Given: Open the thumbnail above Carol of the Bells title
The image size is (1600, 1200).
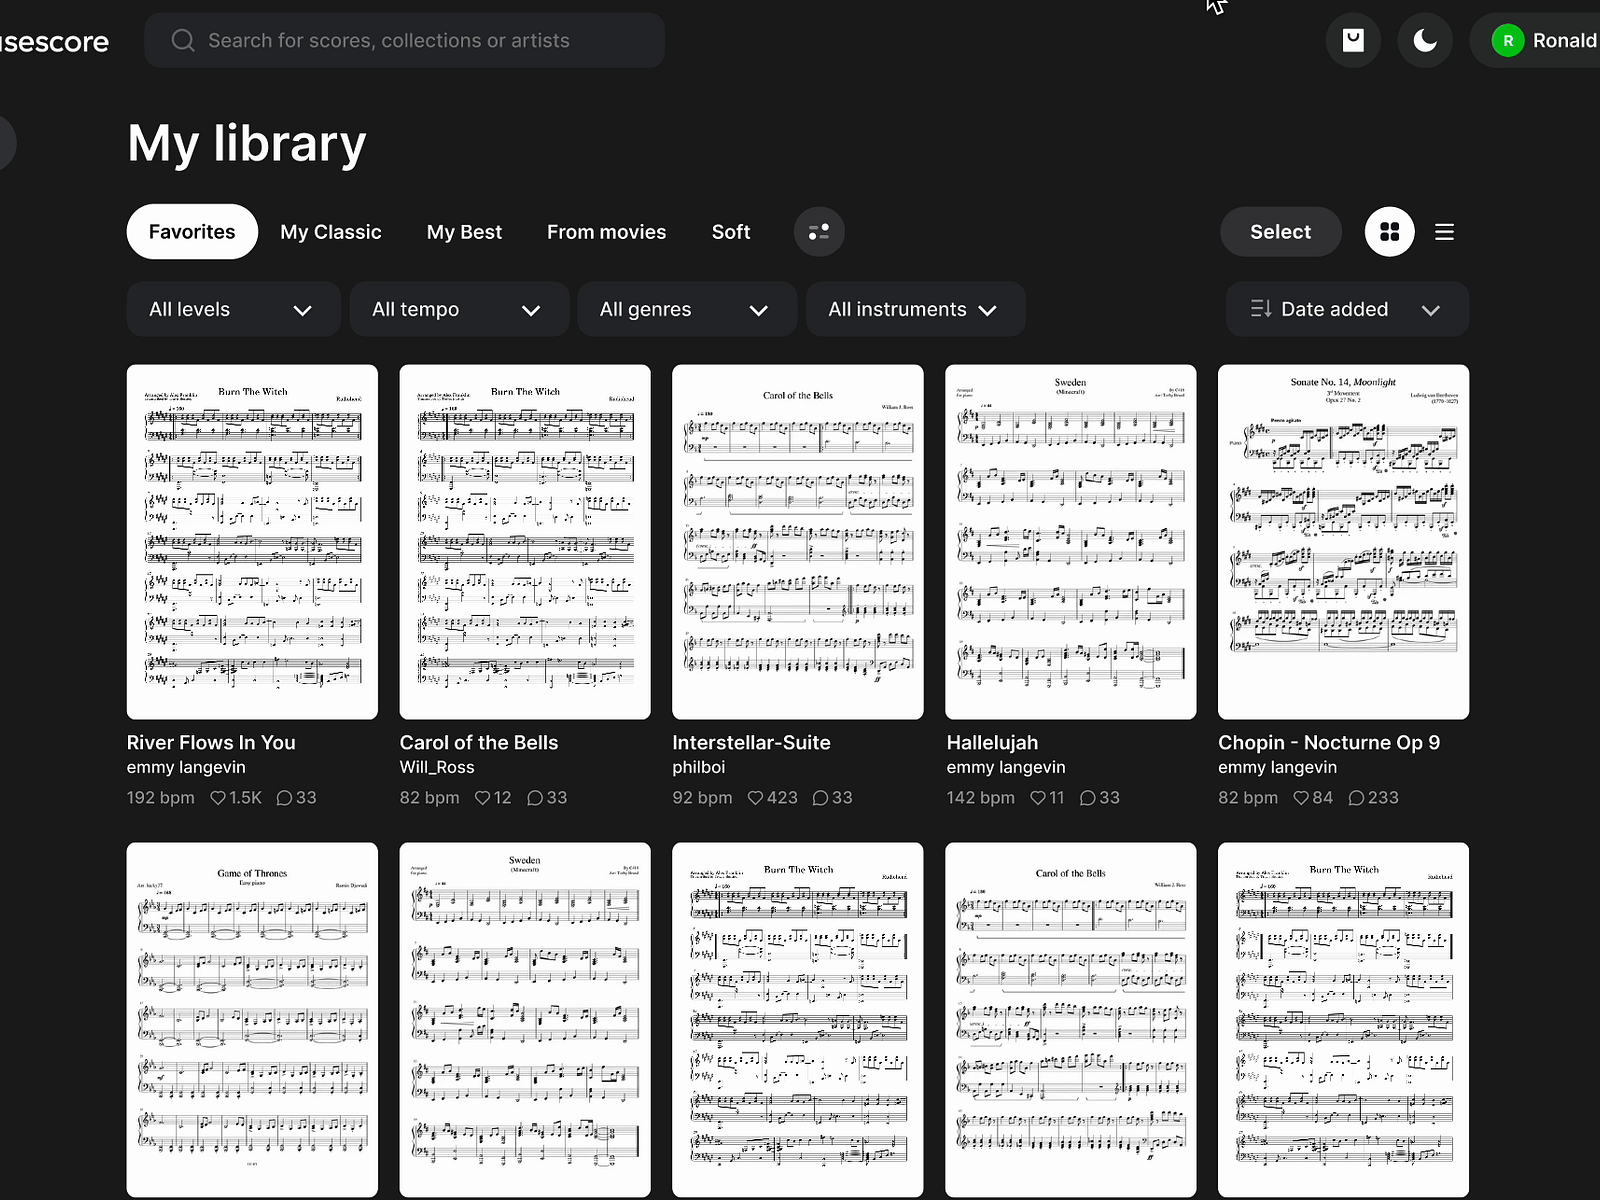Looking at the screenshot, I should pyautogui.click(x=525, y=542).
